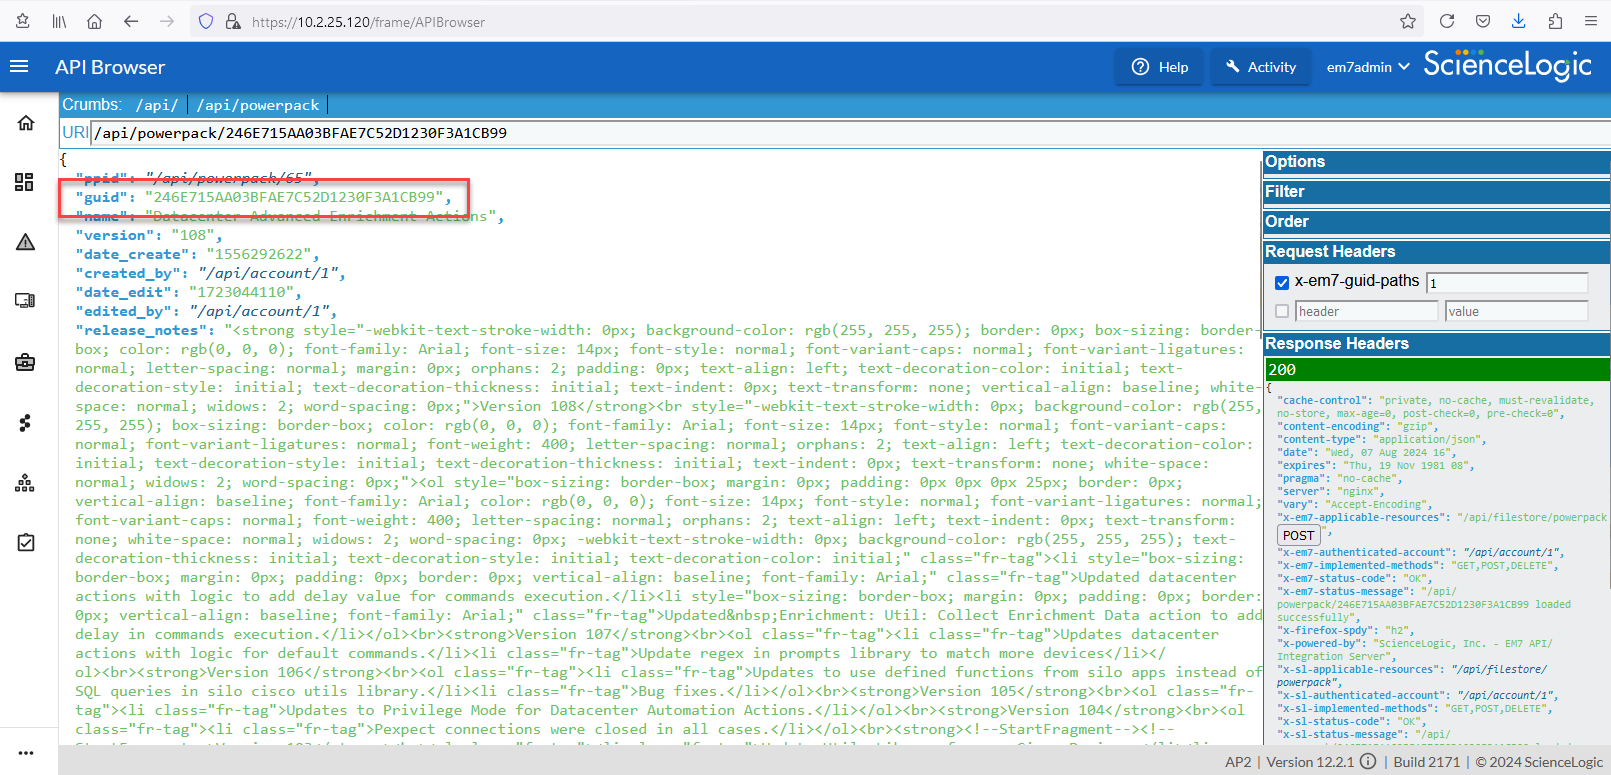Show more sidebar options (ellipsis)
This screenshot has height=775, width=1611.
(26, 753)
